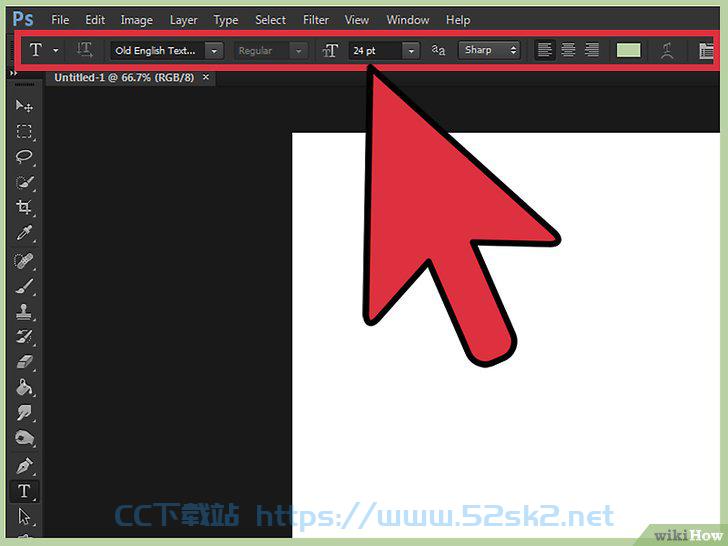Enable center text alignment
728x546 pixels.
pos(568,50)
